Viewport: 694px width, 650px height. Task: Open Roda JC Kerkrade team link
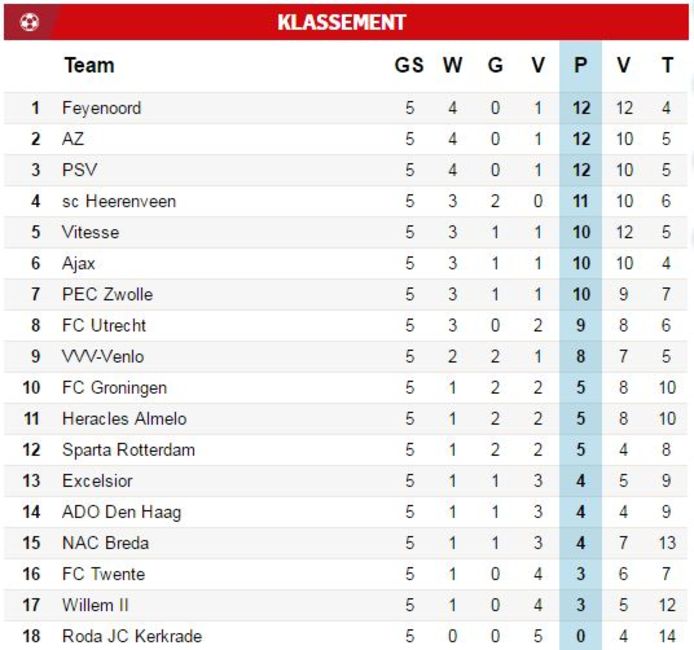131,636
